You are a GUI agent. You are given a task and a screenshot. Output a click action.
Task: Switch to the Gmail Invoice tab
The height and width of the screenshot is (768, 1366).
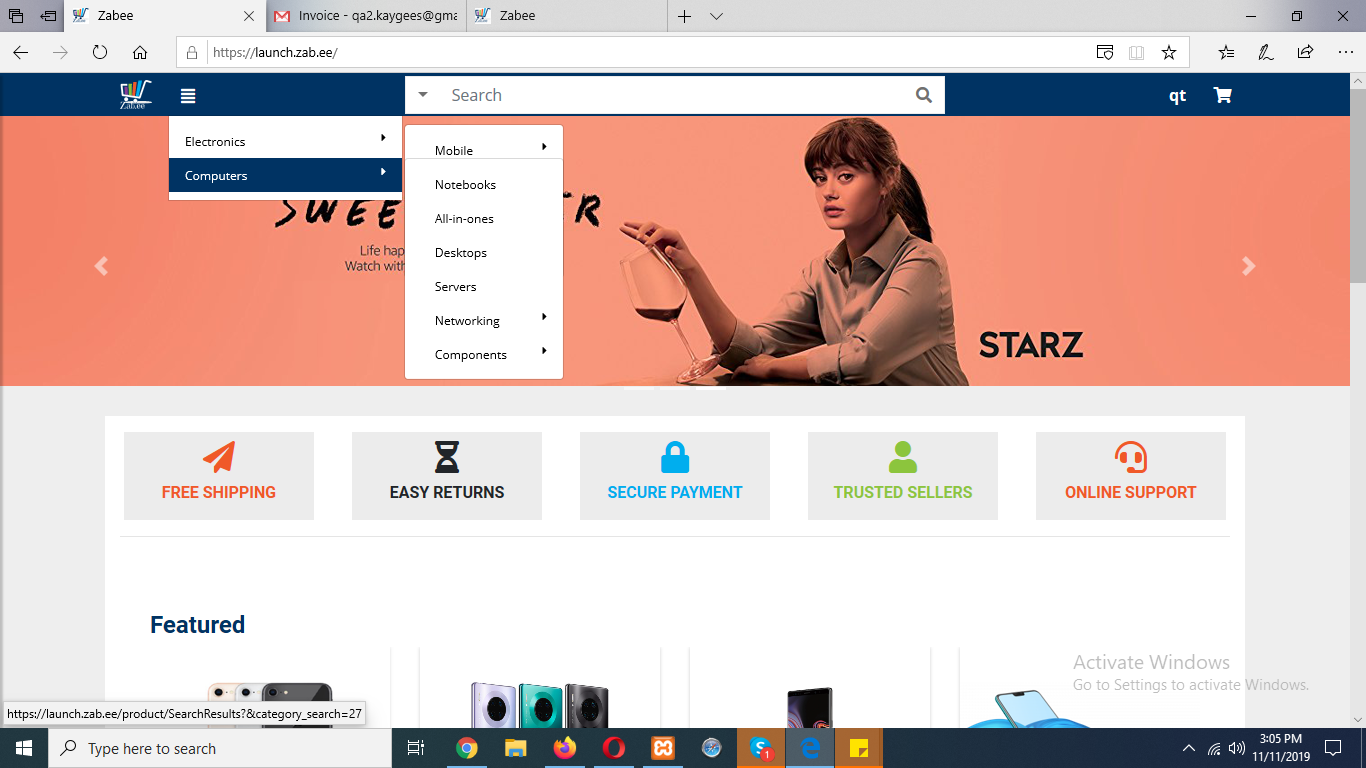tap(366, 16)
